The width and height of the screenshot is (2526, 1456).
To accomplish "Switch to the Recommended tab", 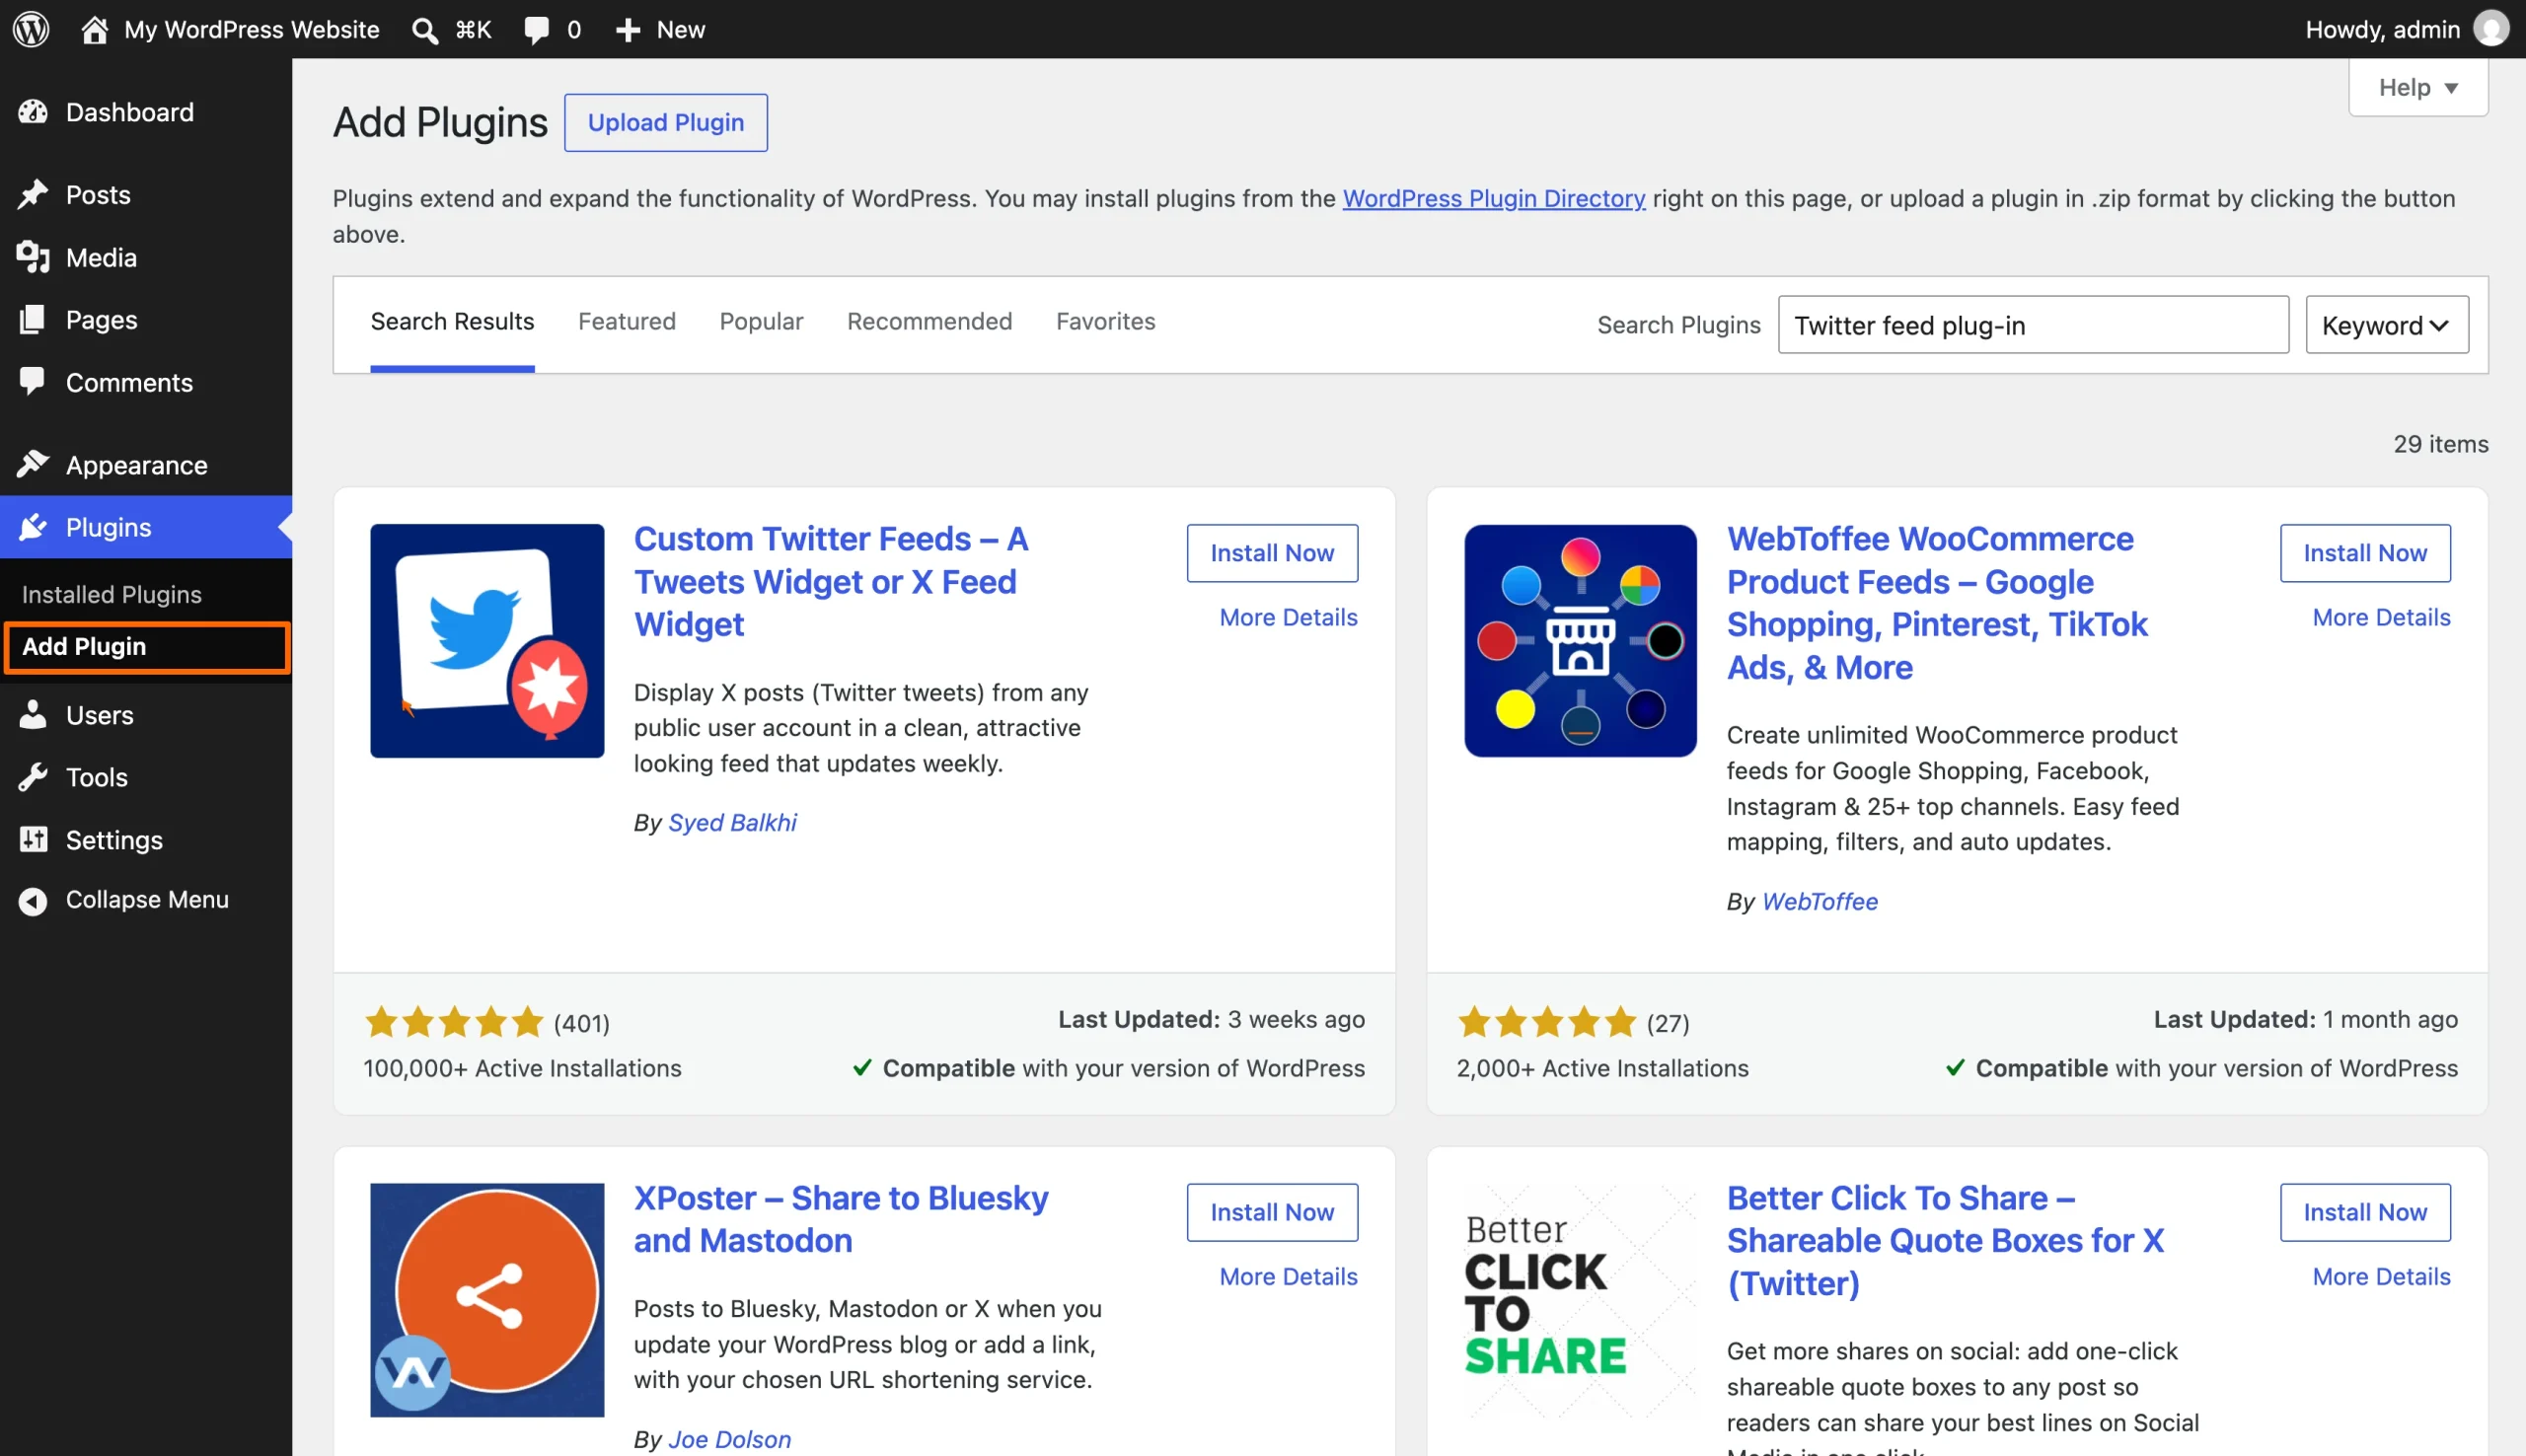I will point(929,321).
